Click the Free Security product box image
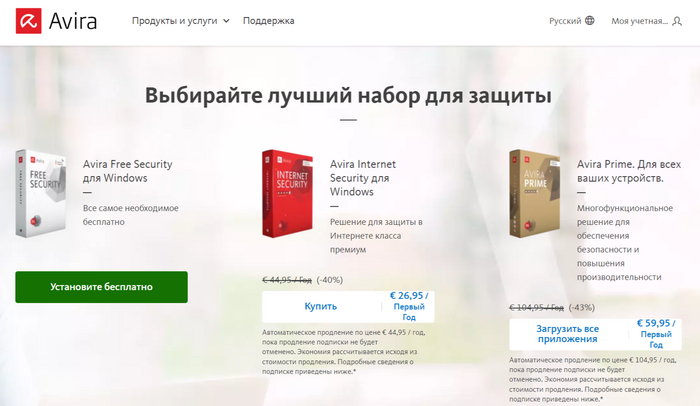 pos(41,193)
